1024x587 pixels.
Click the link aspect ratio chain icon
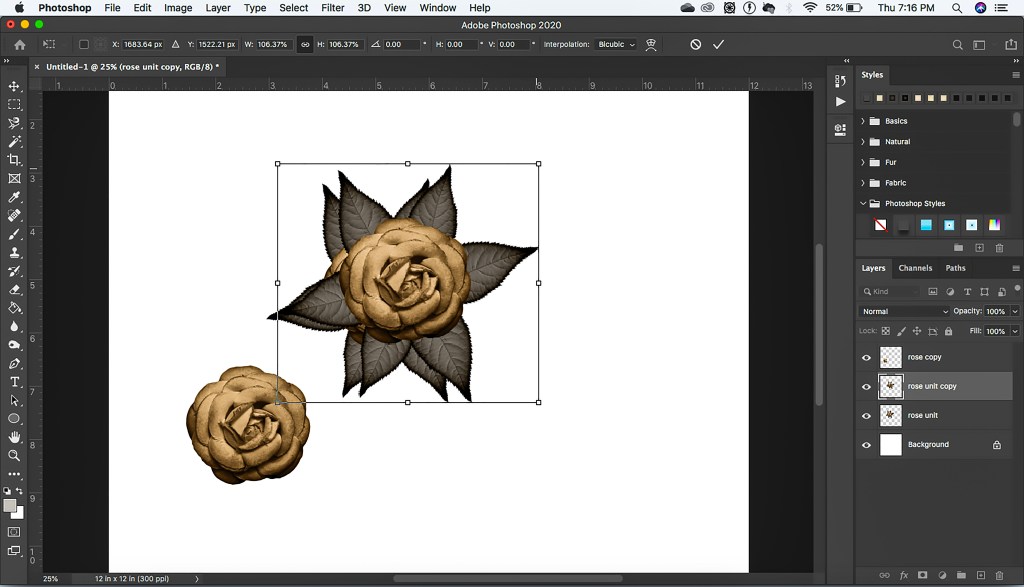coord(305,45)
